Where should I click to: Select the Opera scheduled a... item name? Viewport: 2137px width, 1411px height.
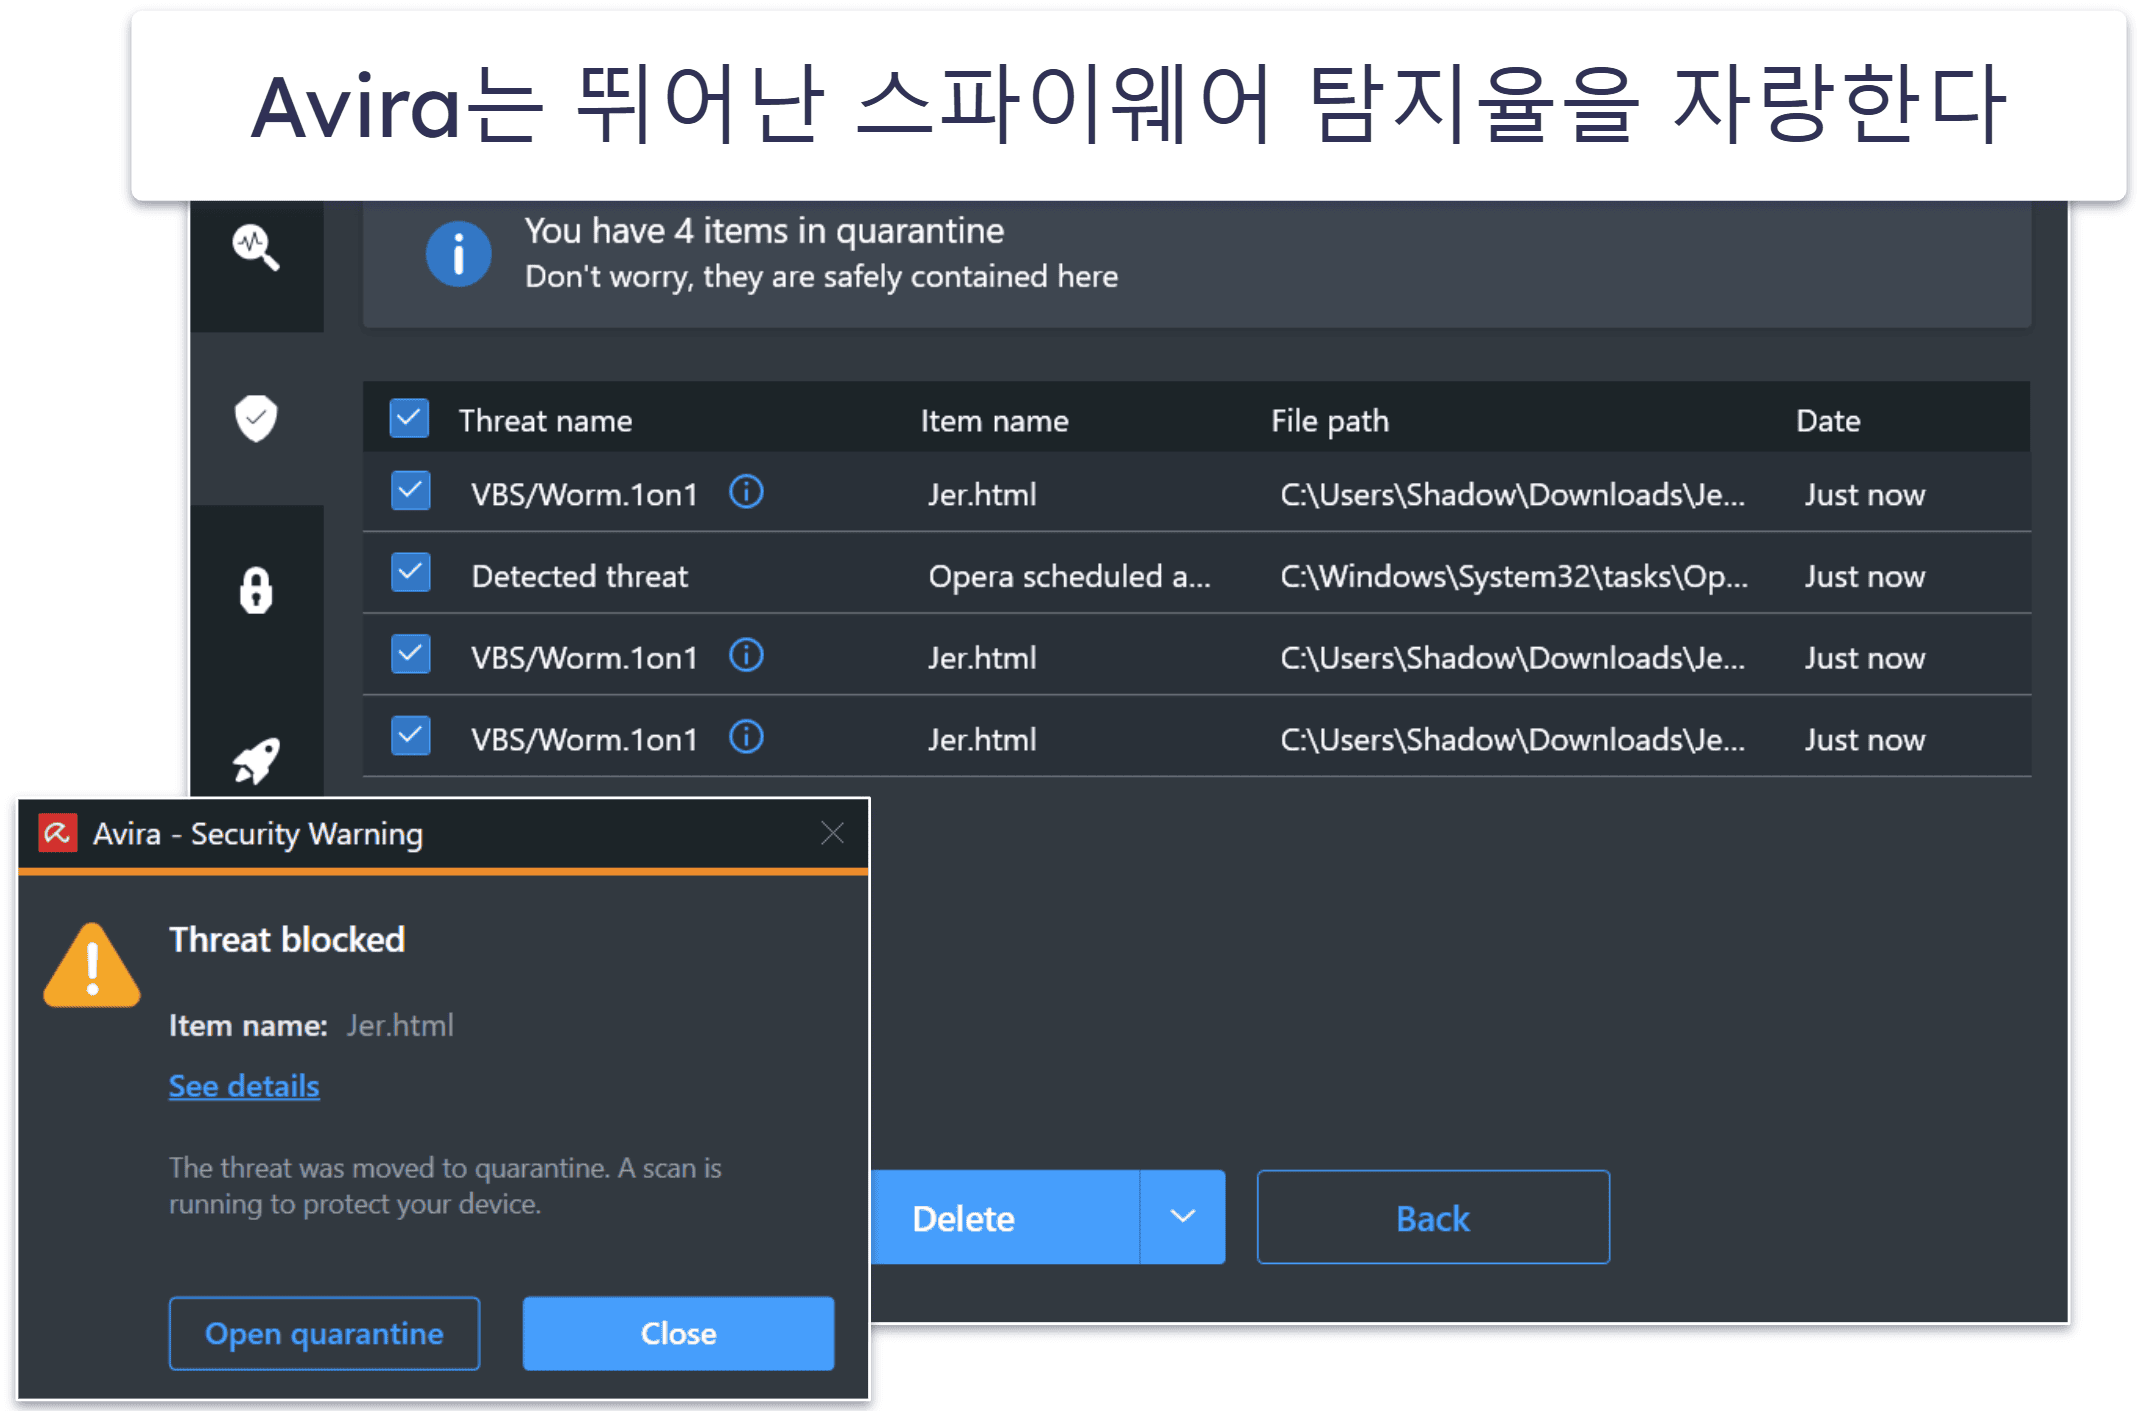coord(1069,576)
